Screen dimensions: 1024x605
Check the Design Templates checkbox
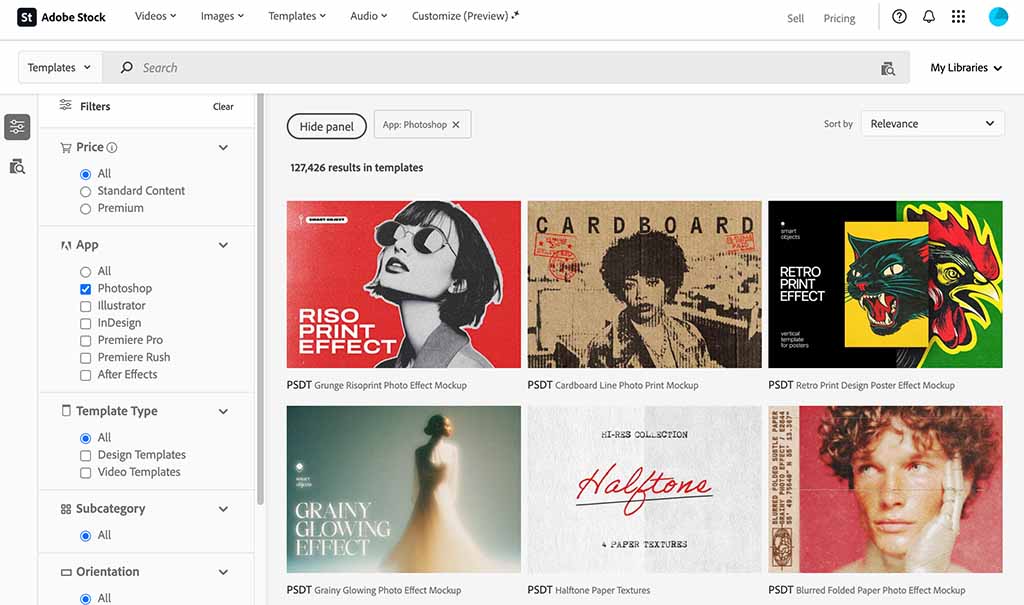pyautogui.click(x=86, y=455)
